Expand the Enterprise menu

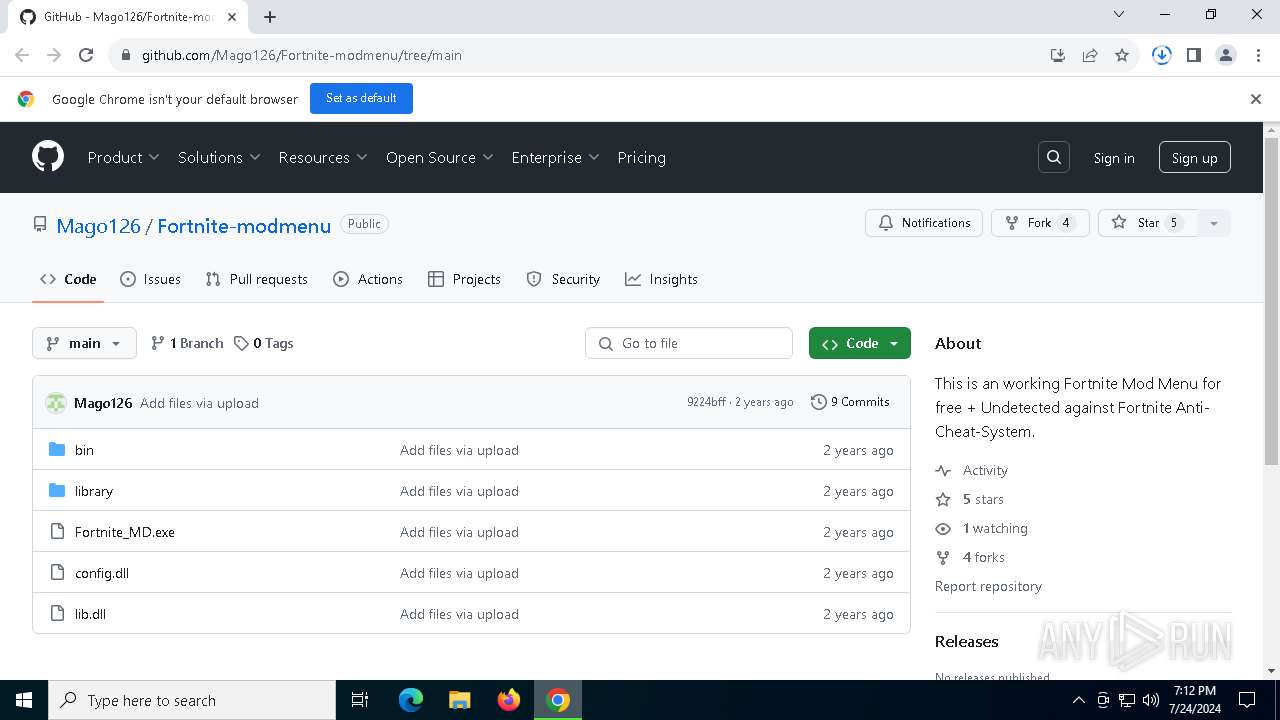coord(555,157)
